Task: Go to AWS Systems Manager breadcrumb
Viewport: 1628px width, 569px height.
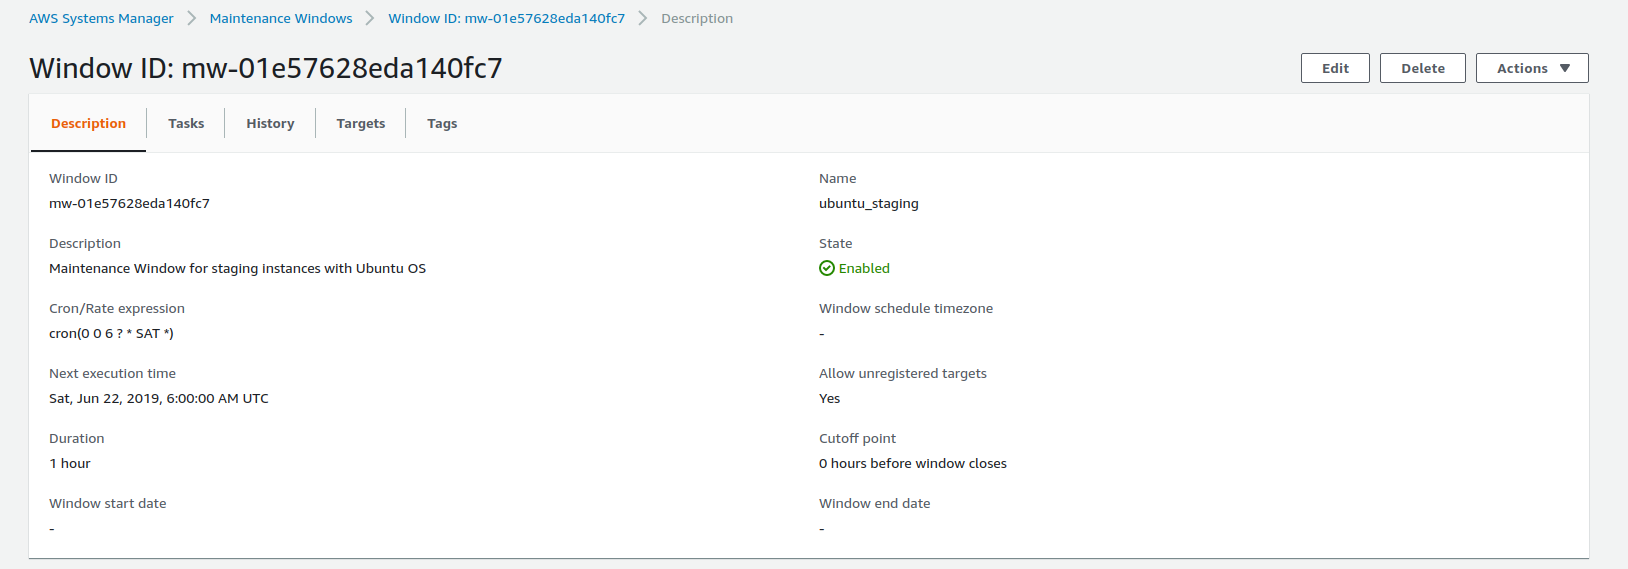Action: (x=101, y=18)
